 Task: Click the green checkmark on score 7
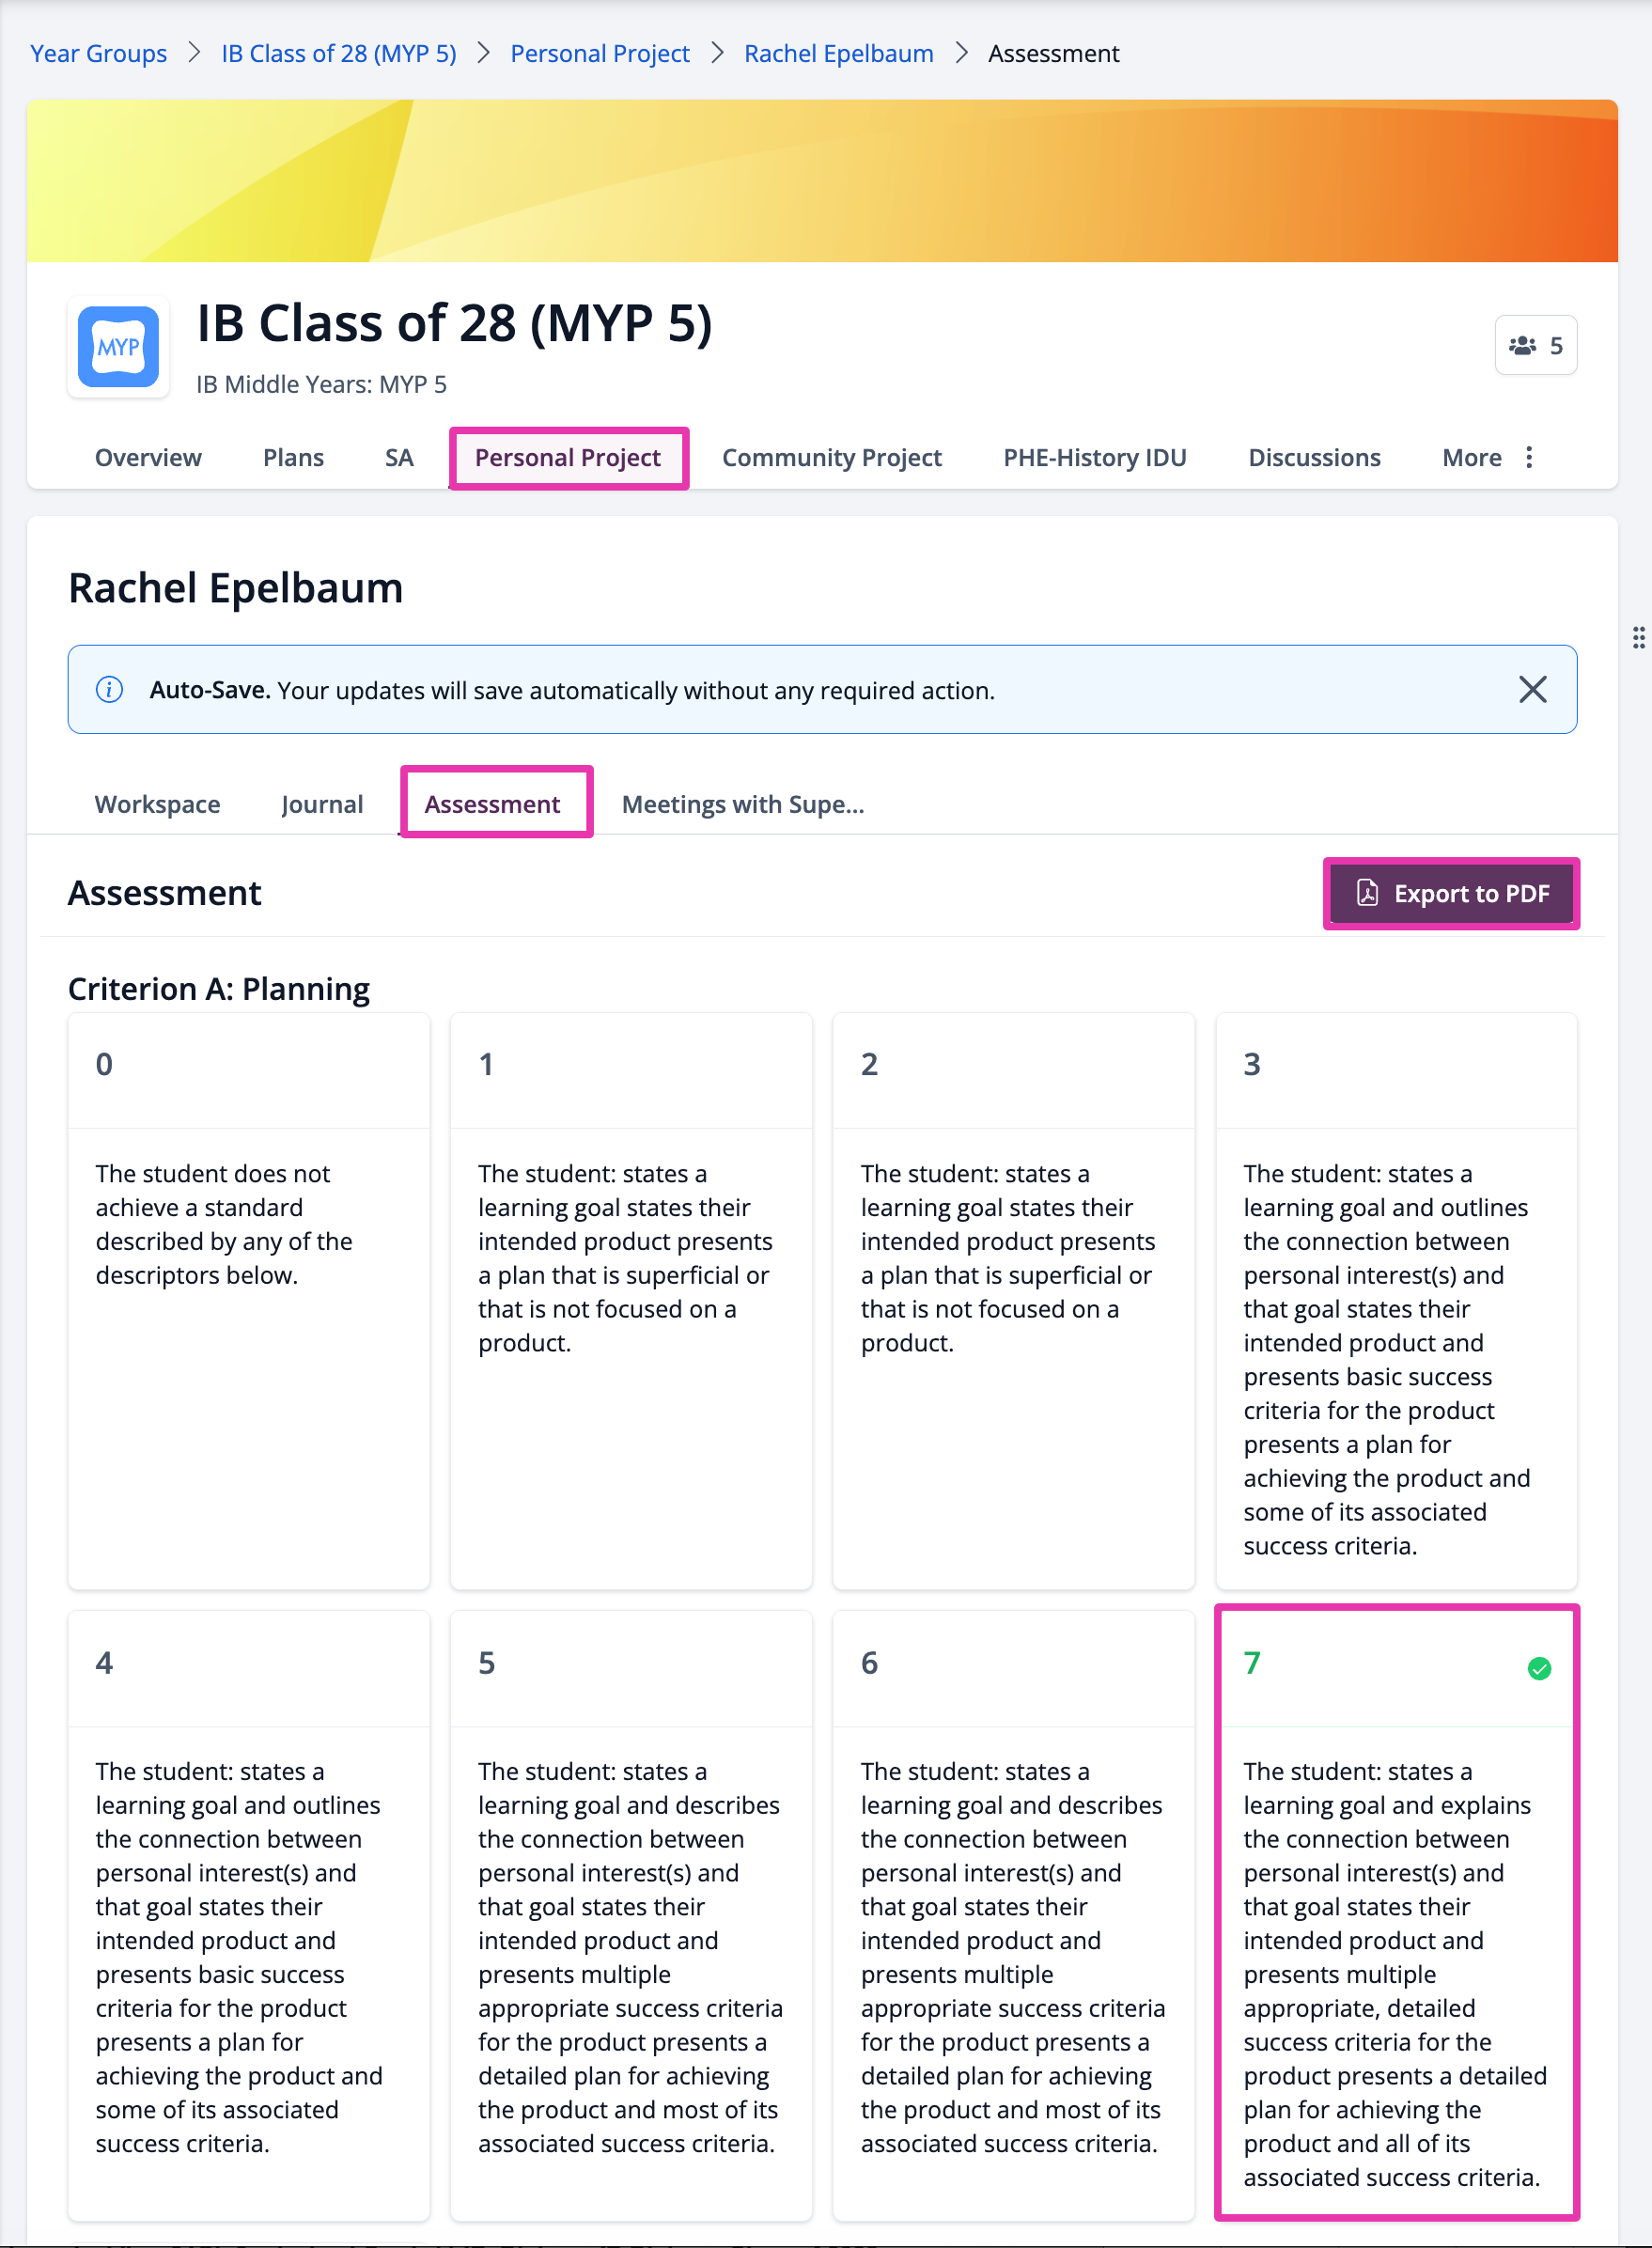coord(1539,1668)
